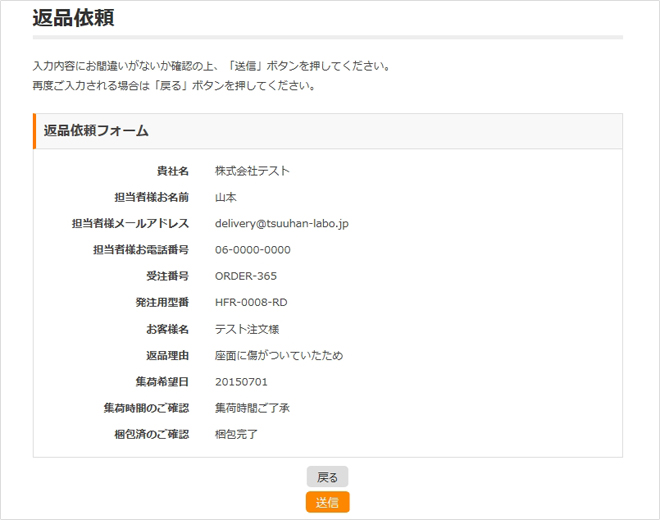Select the pickup date value 20150701
This screenshot has width=660, height=520.
(240, 382)
